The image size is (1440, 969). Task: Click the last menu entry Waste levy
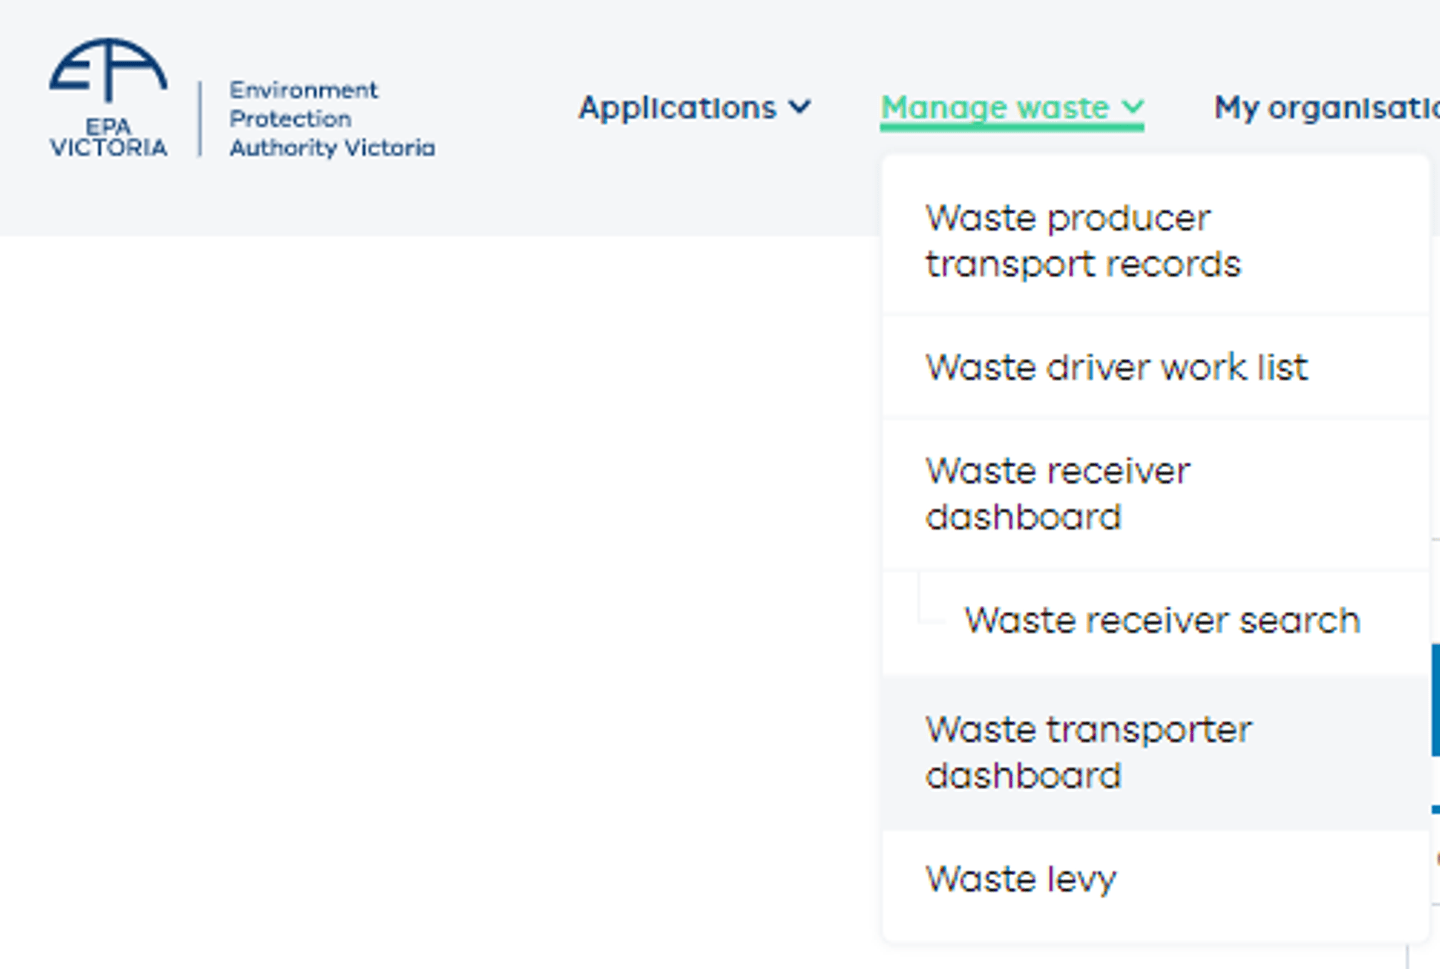1021,879
